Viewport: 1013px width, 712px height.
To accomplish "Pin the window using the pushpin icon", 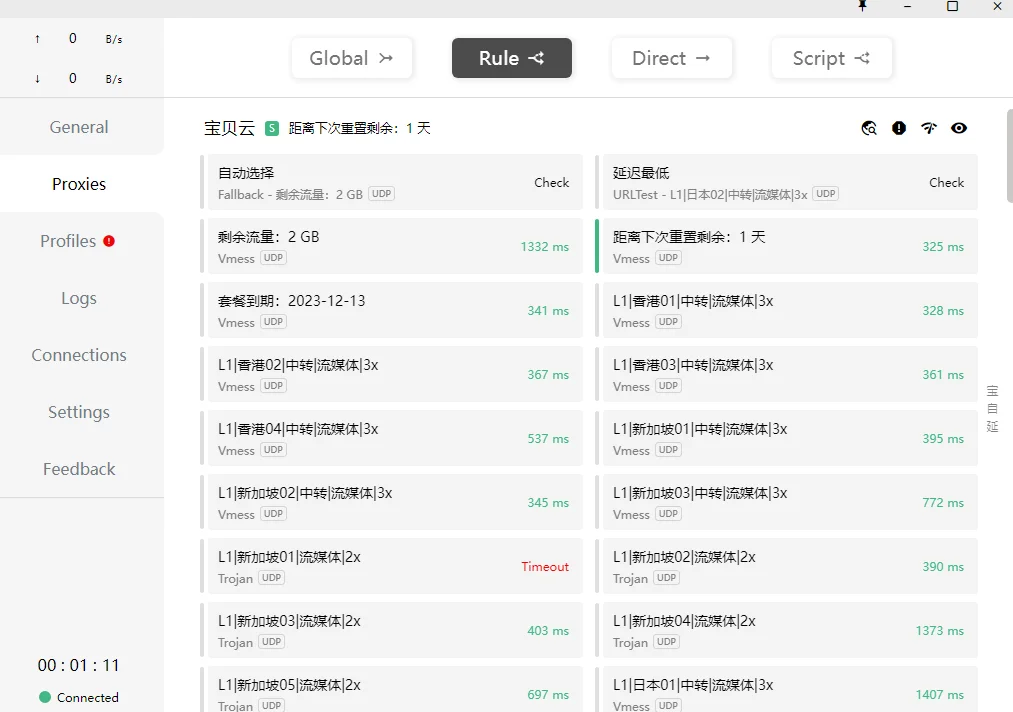I will (x=863, y=6).
